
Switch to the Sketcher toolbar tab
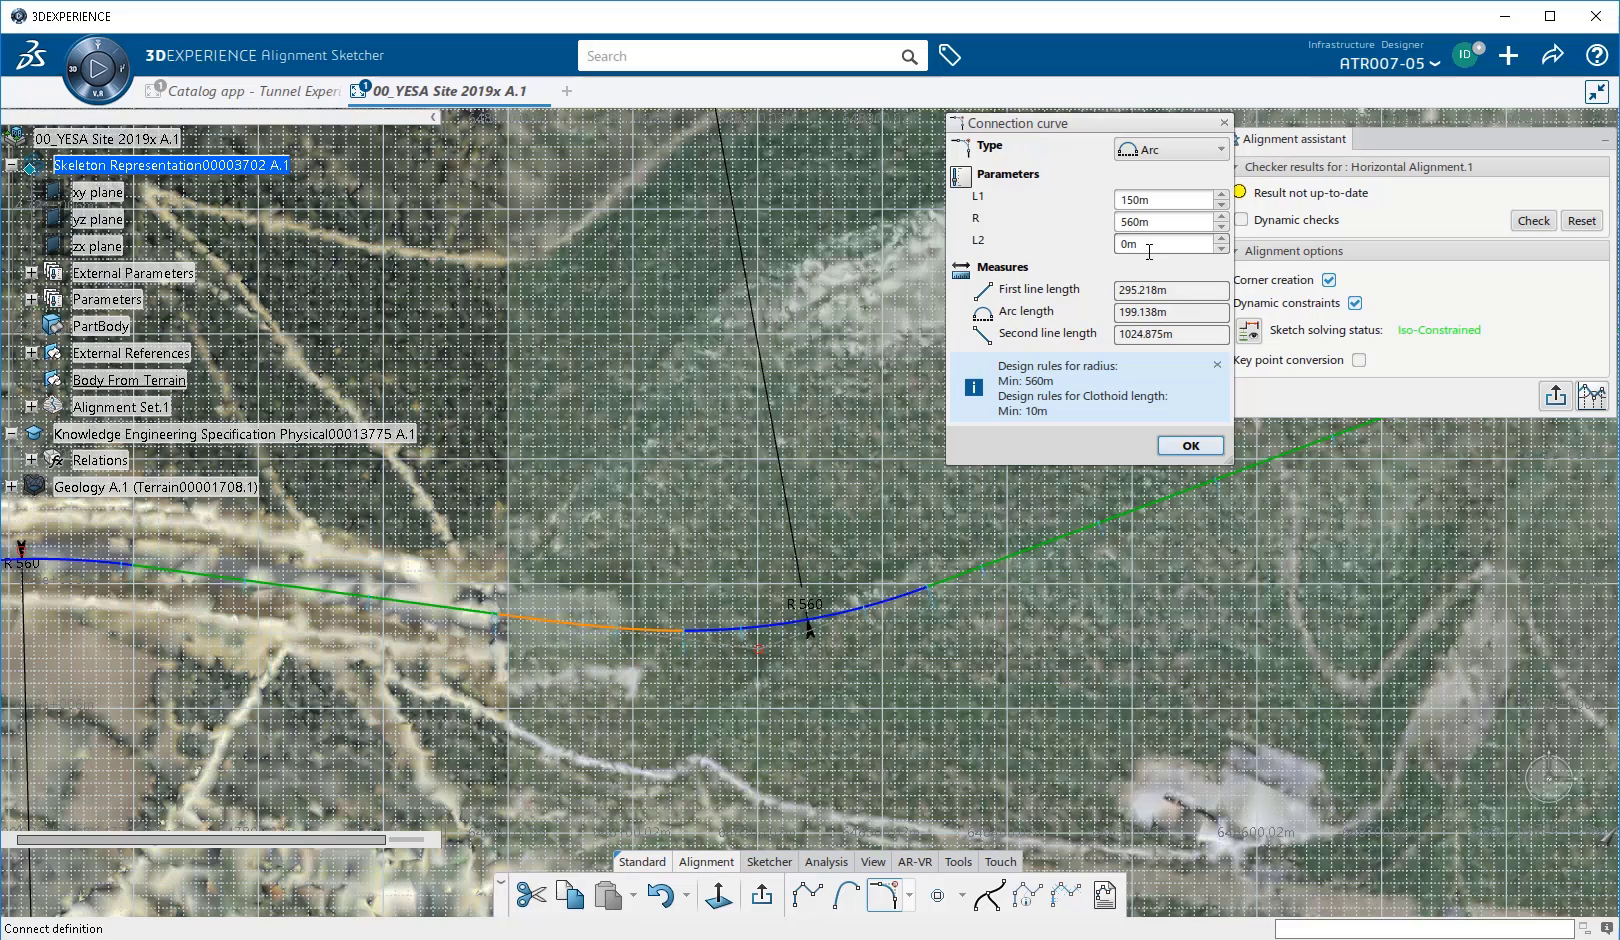click(x=769, y=862)
